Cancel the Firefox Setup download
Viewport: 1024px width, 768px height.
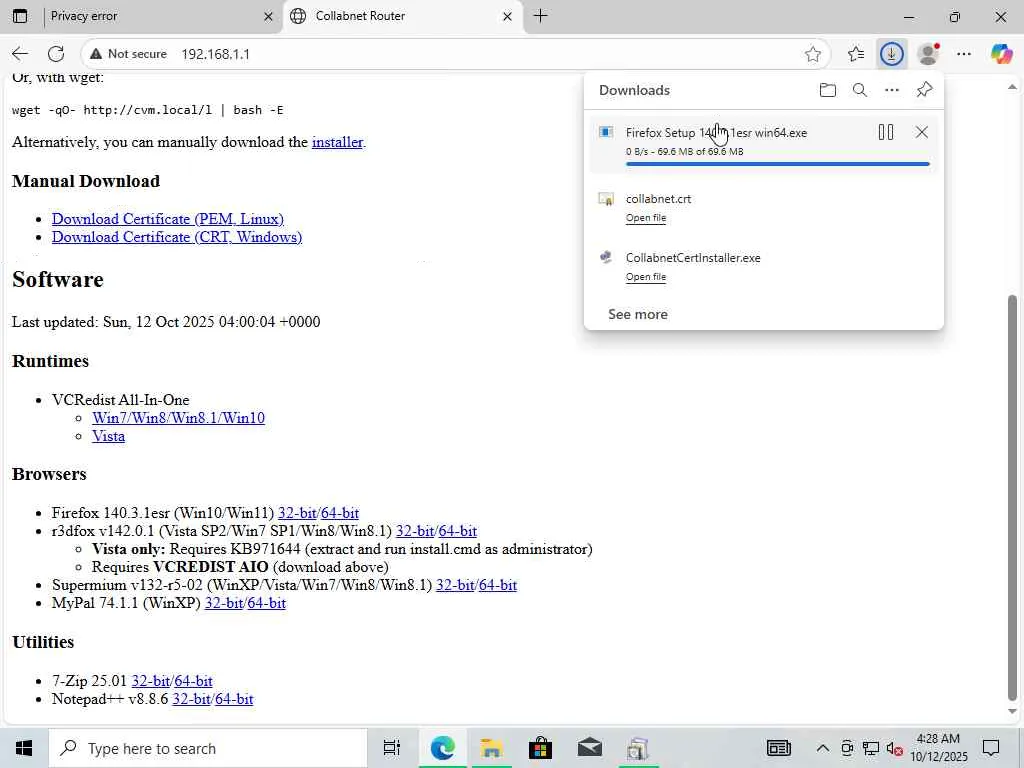click(x=921, y=133)
